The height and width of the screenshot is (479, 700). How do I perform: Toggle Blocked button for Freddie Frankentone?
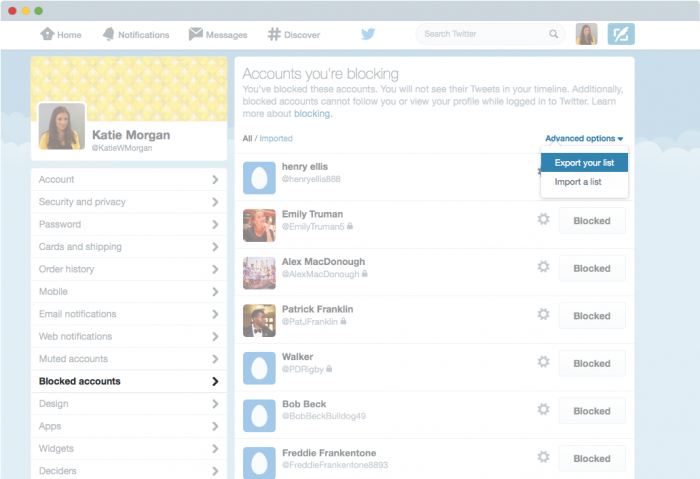click(x=591, y=459)
